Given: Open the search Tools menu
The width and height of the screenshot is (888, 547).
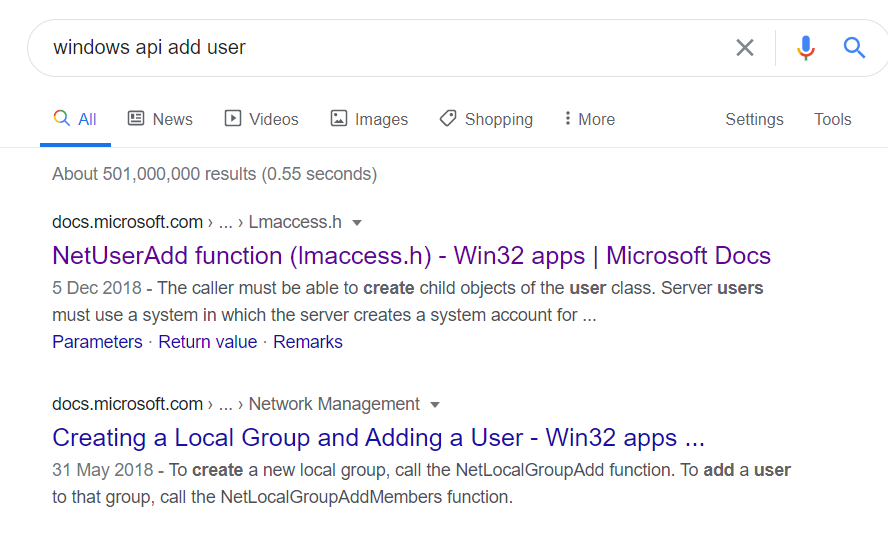Looking at the screenshot, I should coord(832,119).
